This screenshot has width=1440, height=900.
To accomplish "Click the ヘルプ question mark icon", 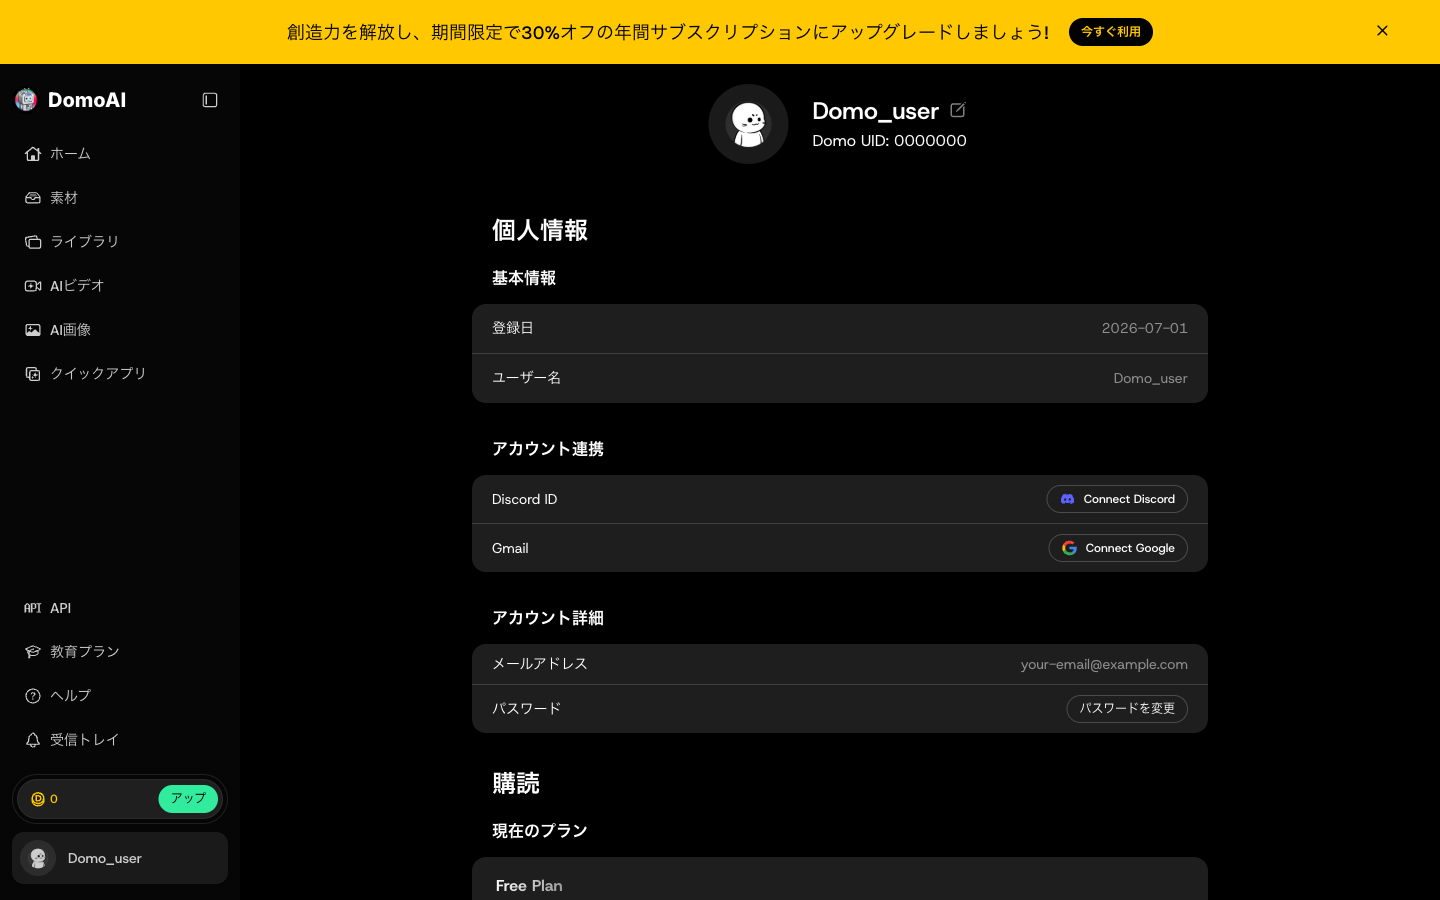I will [x=33, y=696].
